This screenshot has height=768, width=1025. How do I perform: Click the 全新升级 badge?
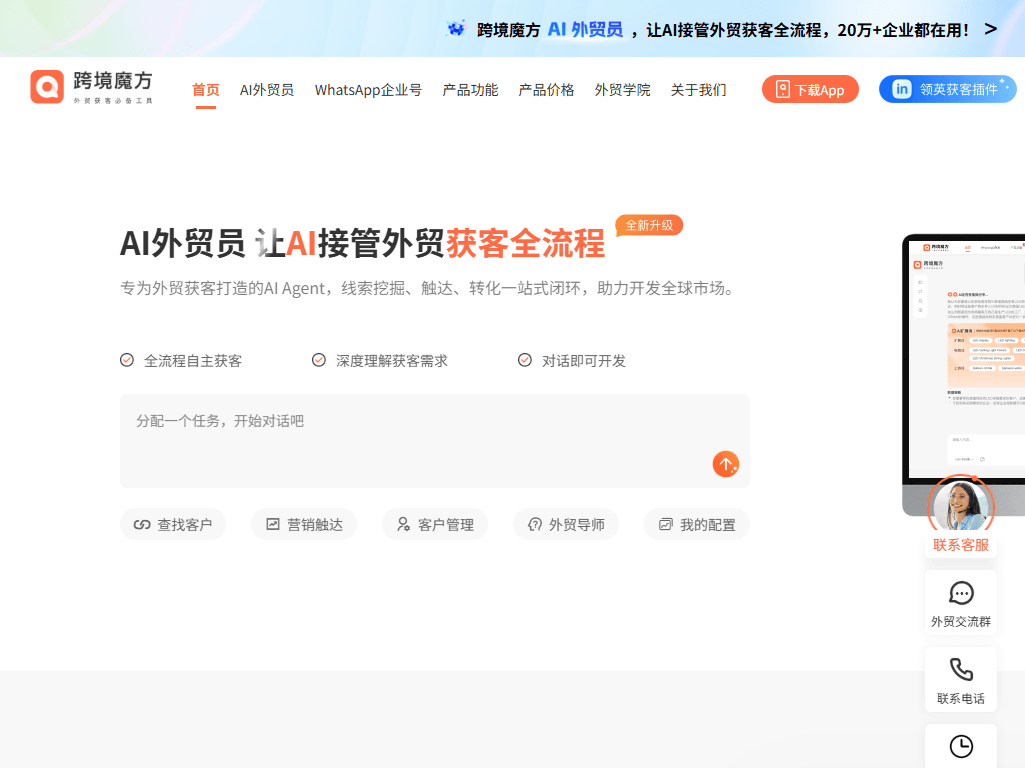coord(649,225)
